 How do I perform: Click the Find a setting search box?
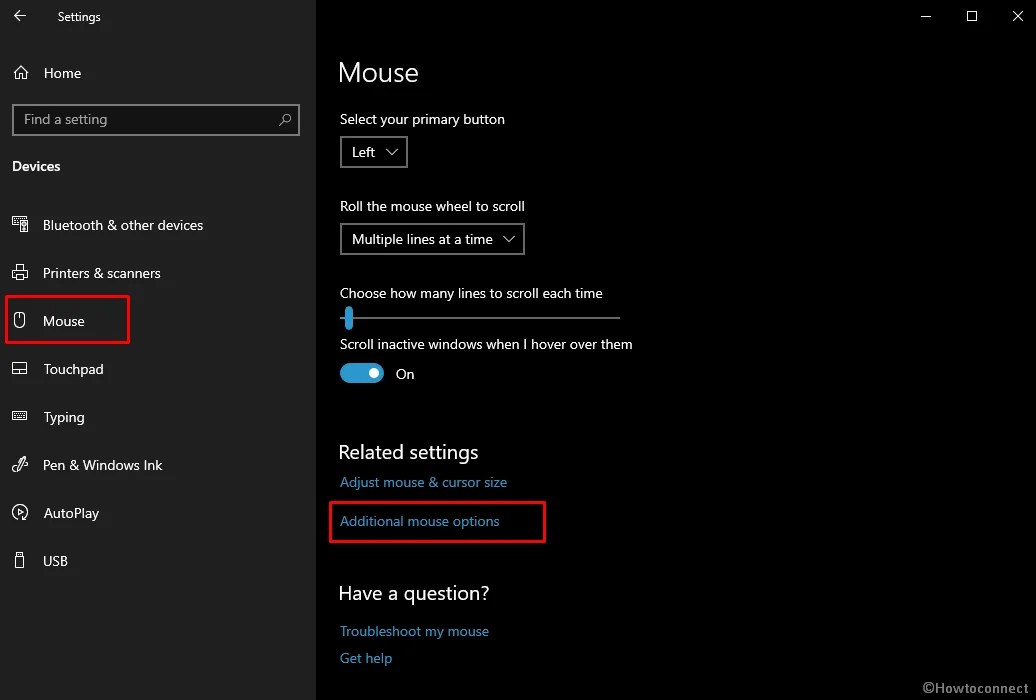145,119
